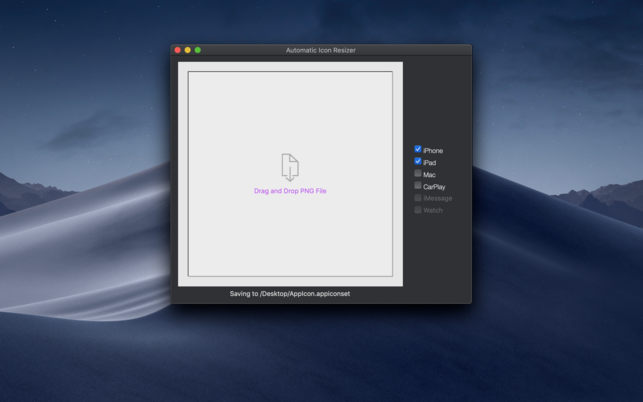The image size is (643, 402).
Task: Click the file drop icon in the center
Action: (290, 167)
